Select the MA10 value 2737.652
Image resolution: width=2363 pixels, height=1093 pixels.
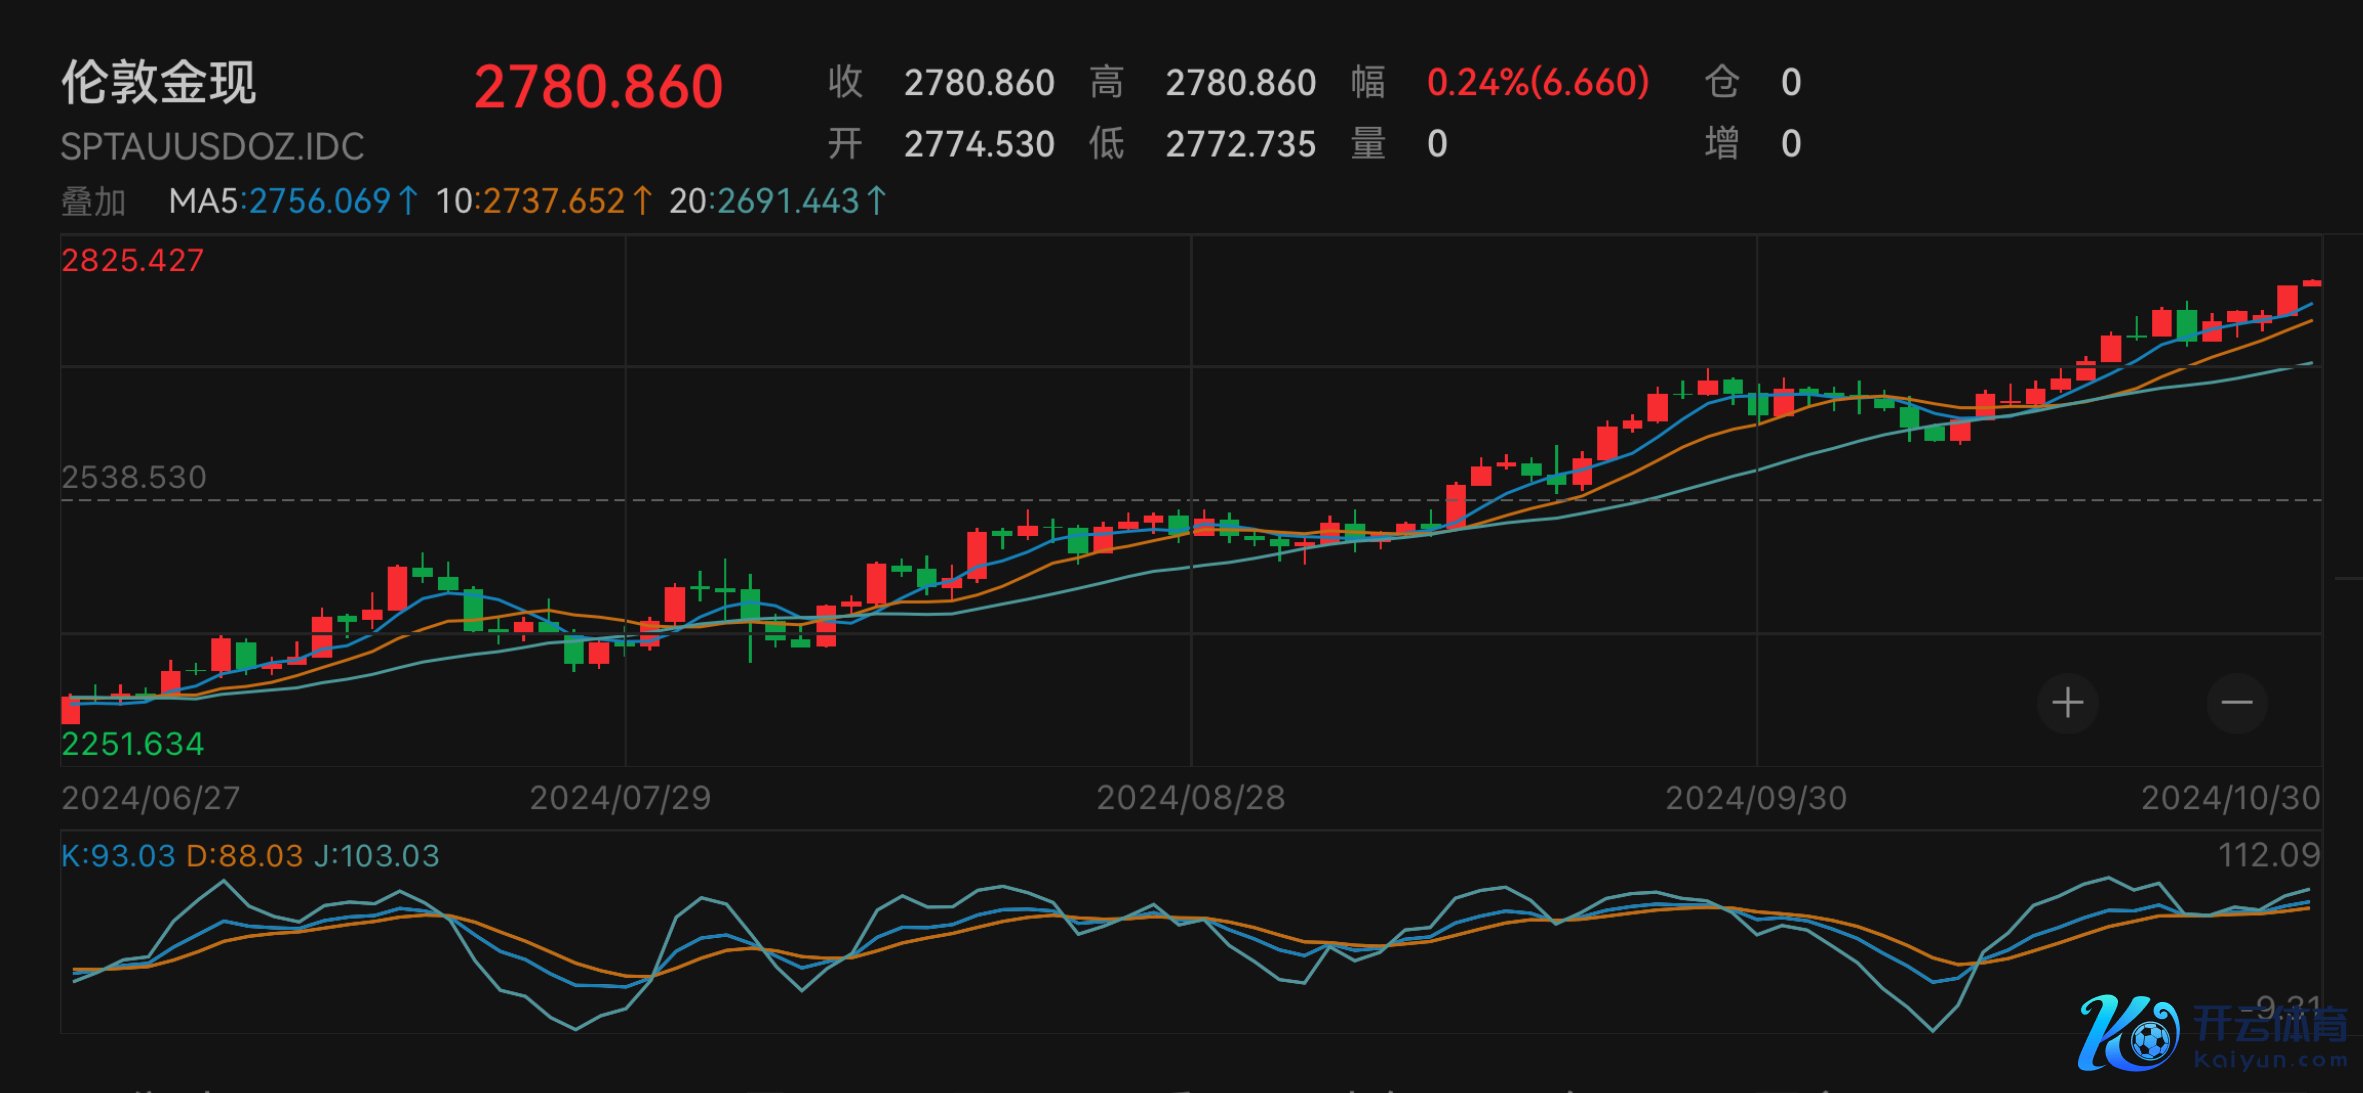pos(555,202)
